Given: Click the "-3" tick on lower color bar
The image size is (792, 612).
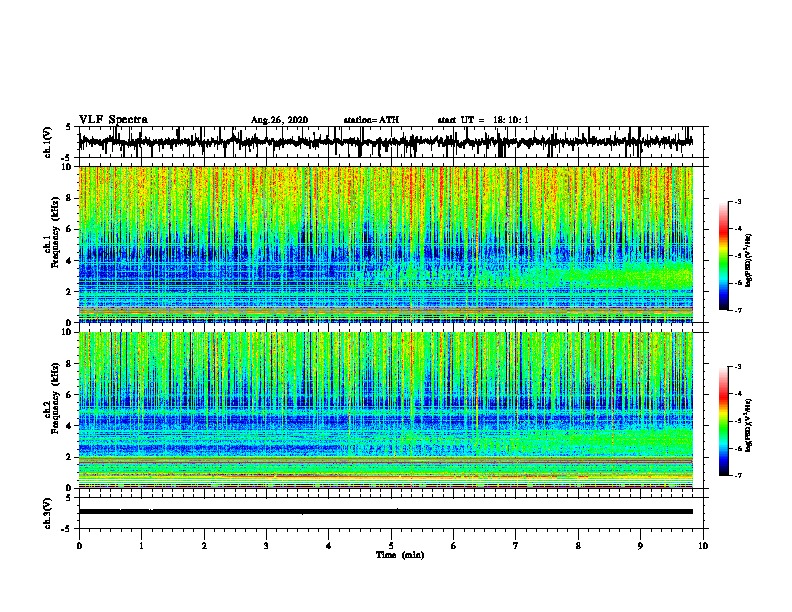Looking at the screenshot, I should [737, 367].
